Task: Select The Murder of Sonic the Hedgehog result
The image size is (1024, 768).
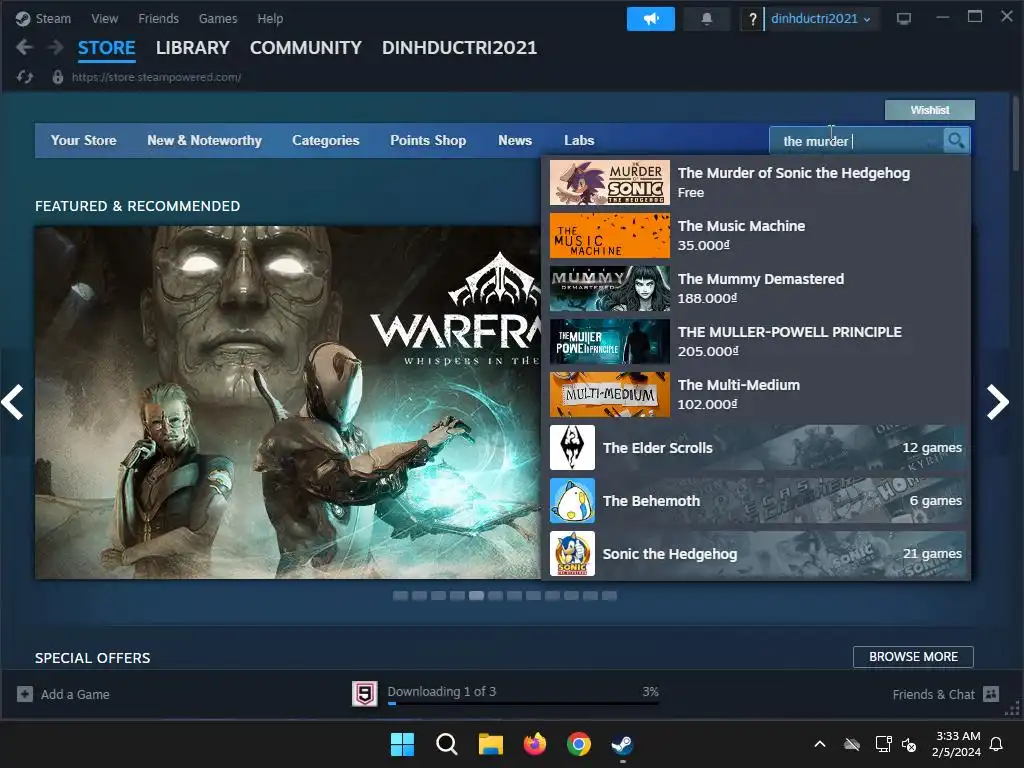Action: (x=758, y=183)
